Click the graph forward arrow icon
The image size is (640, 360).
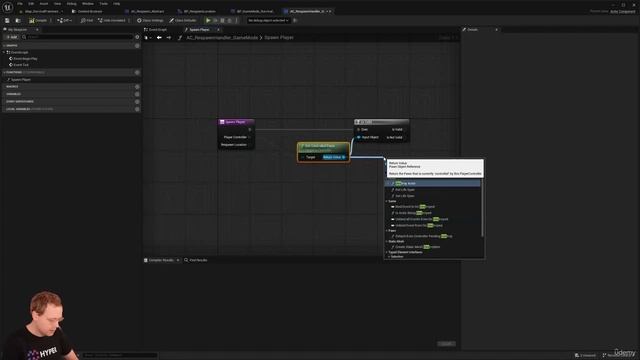pyautogui.click(x=169, y=38)
